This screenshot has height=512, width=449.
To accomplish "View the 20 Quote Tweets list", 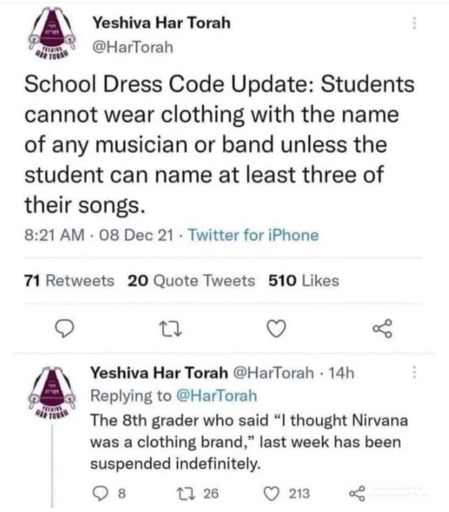I will point(191,281).
